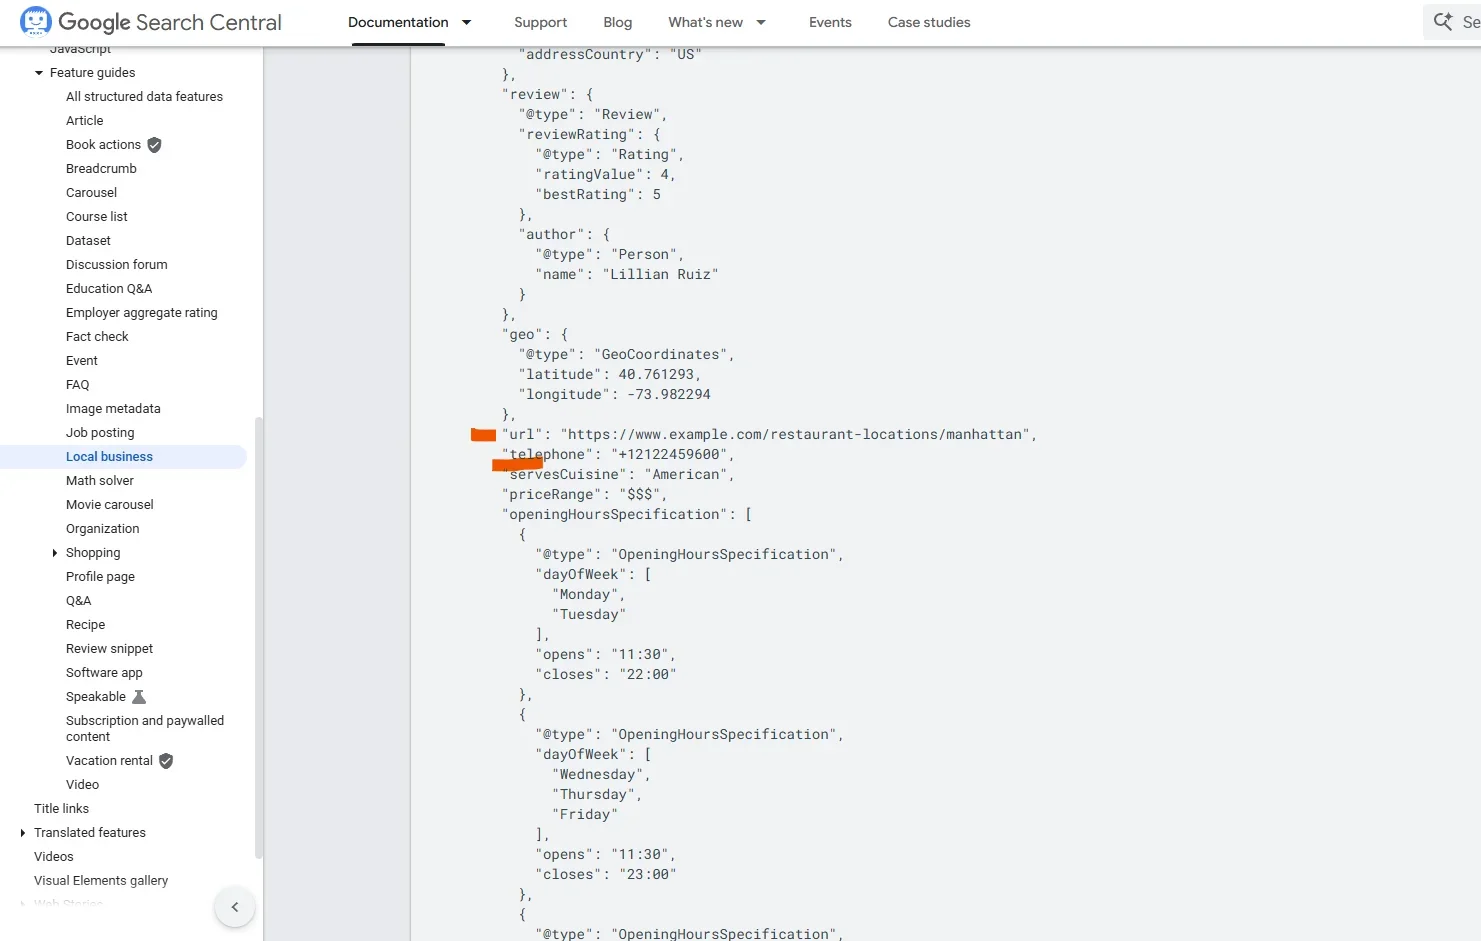
Task: Open Visual Elements gallery link
Action: click(101, 881)
